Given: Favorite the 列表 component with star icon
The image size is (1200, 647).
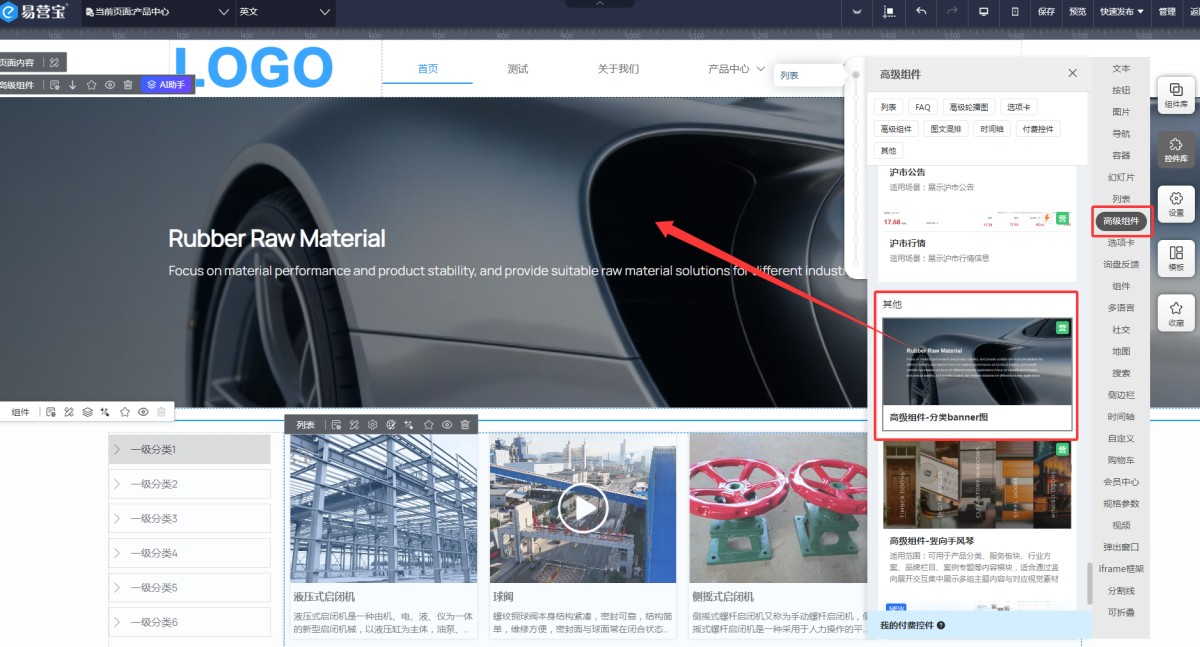Looking at the screenshot, I should click(428, 425).
